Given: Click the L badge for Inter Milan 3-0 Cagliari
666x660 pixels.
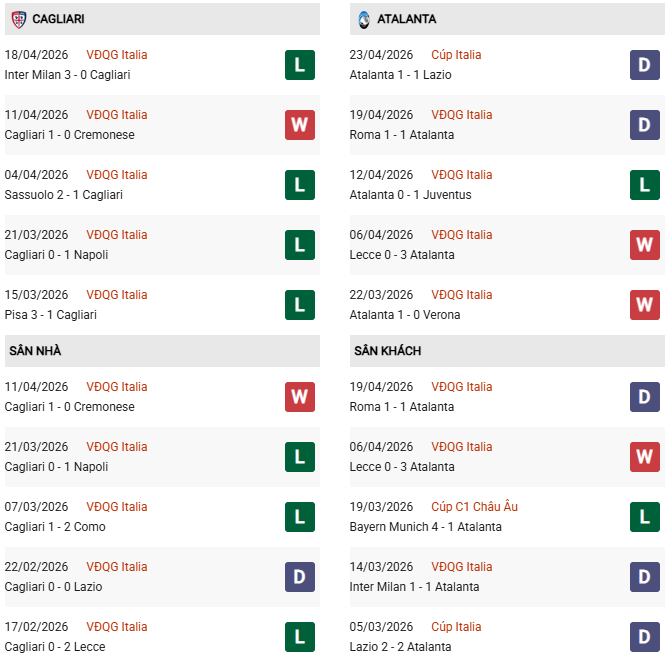Looking at the screenshot, I should point(300,65).
